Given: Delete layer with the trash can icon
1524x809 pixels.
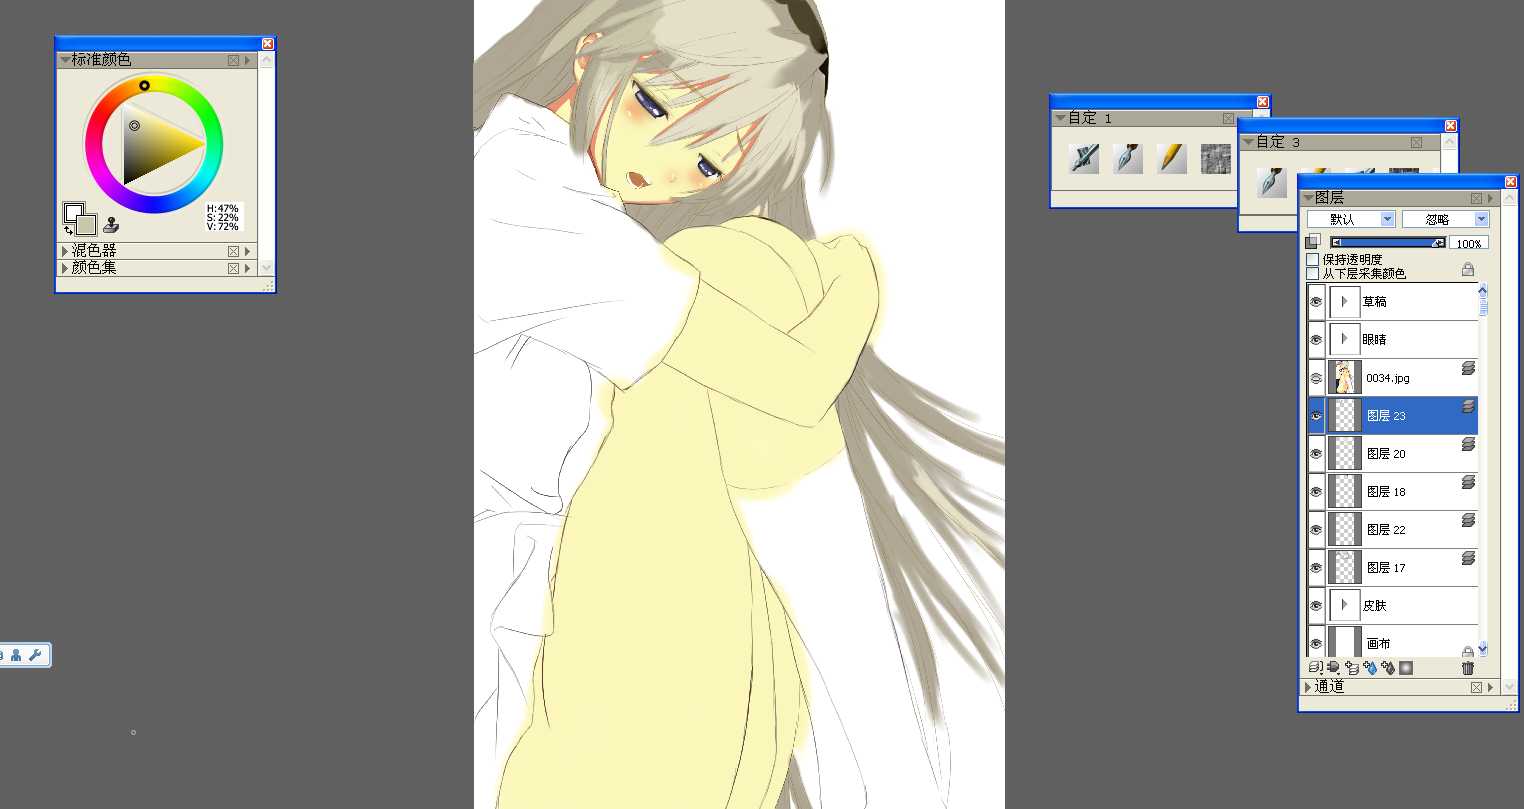Looking at the screenshot, I should tap(1468, 668).
